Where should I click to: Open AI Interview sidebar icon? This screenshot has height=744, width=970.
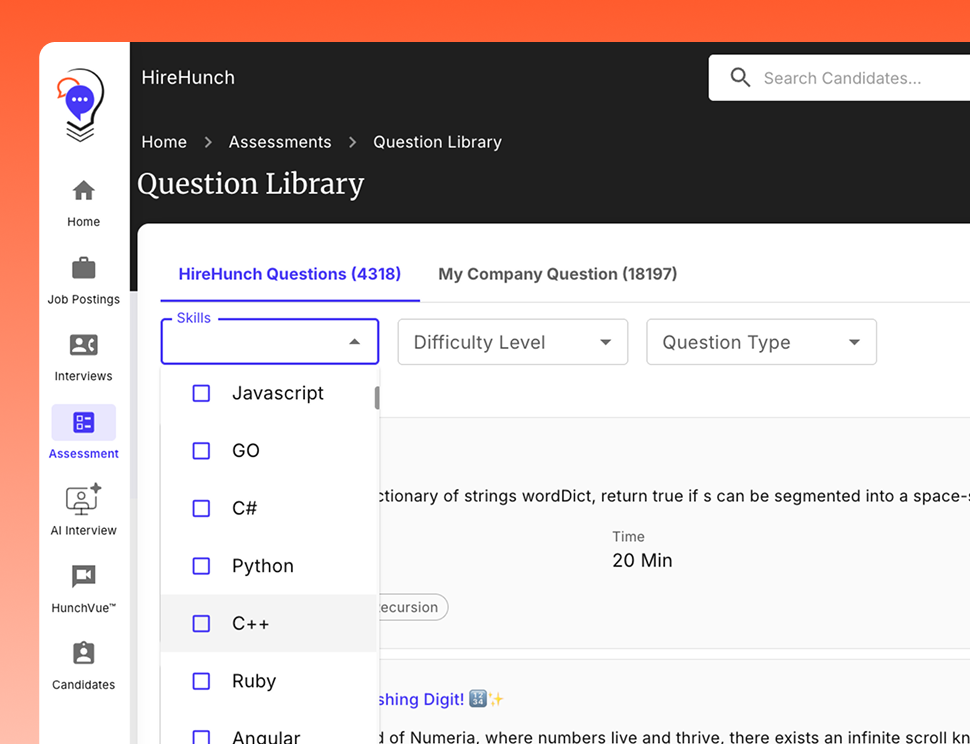tap(84, 499)
